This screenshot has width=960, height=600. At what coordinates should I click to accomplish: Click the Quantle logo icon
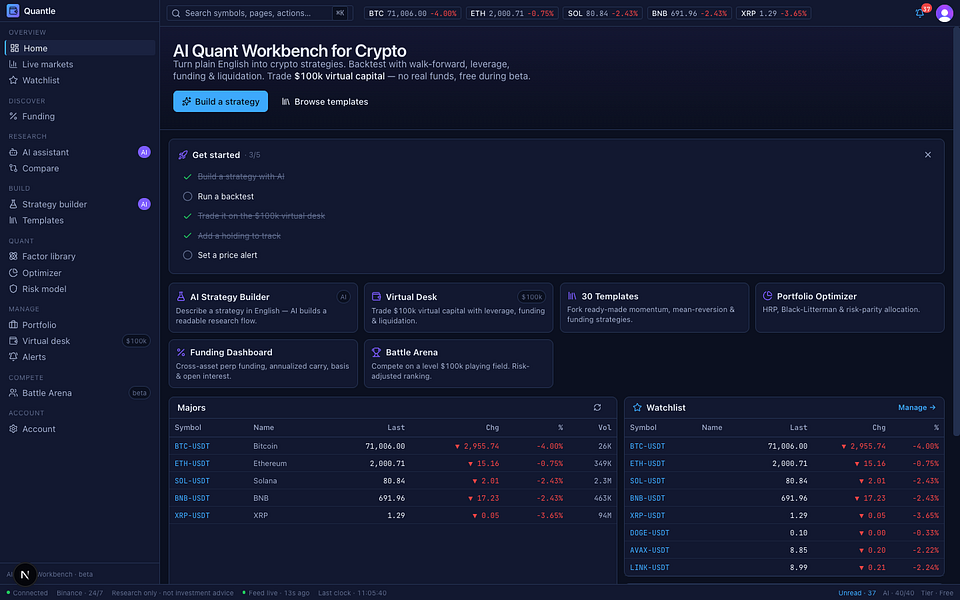[13, 10]
